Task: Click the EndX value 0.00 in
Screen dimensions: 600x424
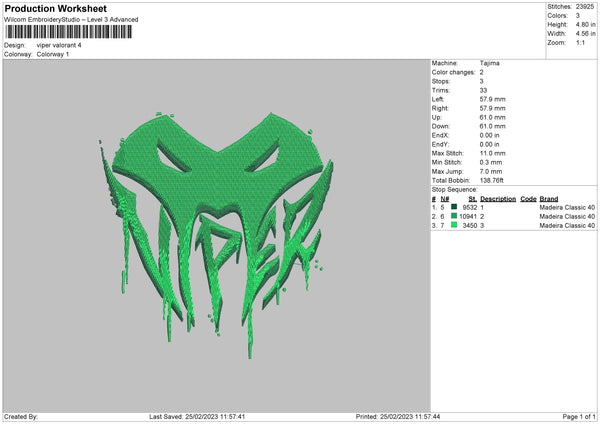Action: pos(489,135)
